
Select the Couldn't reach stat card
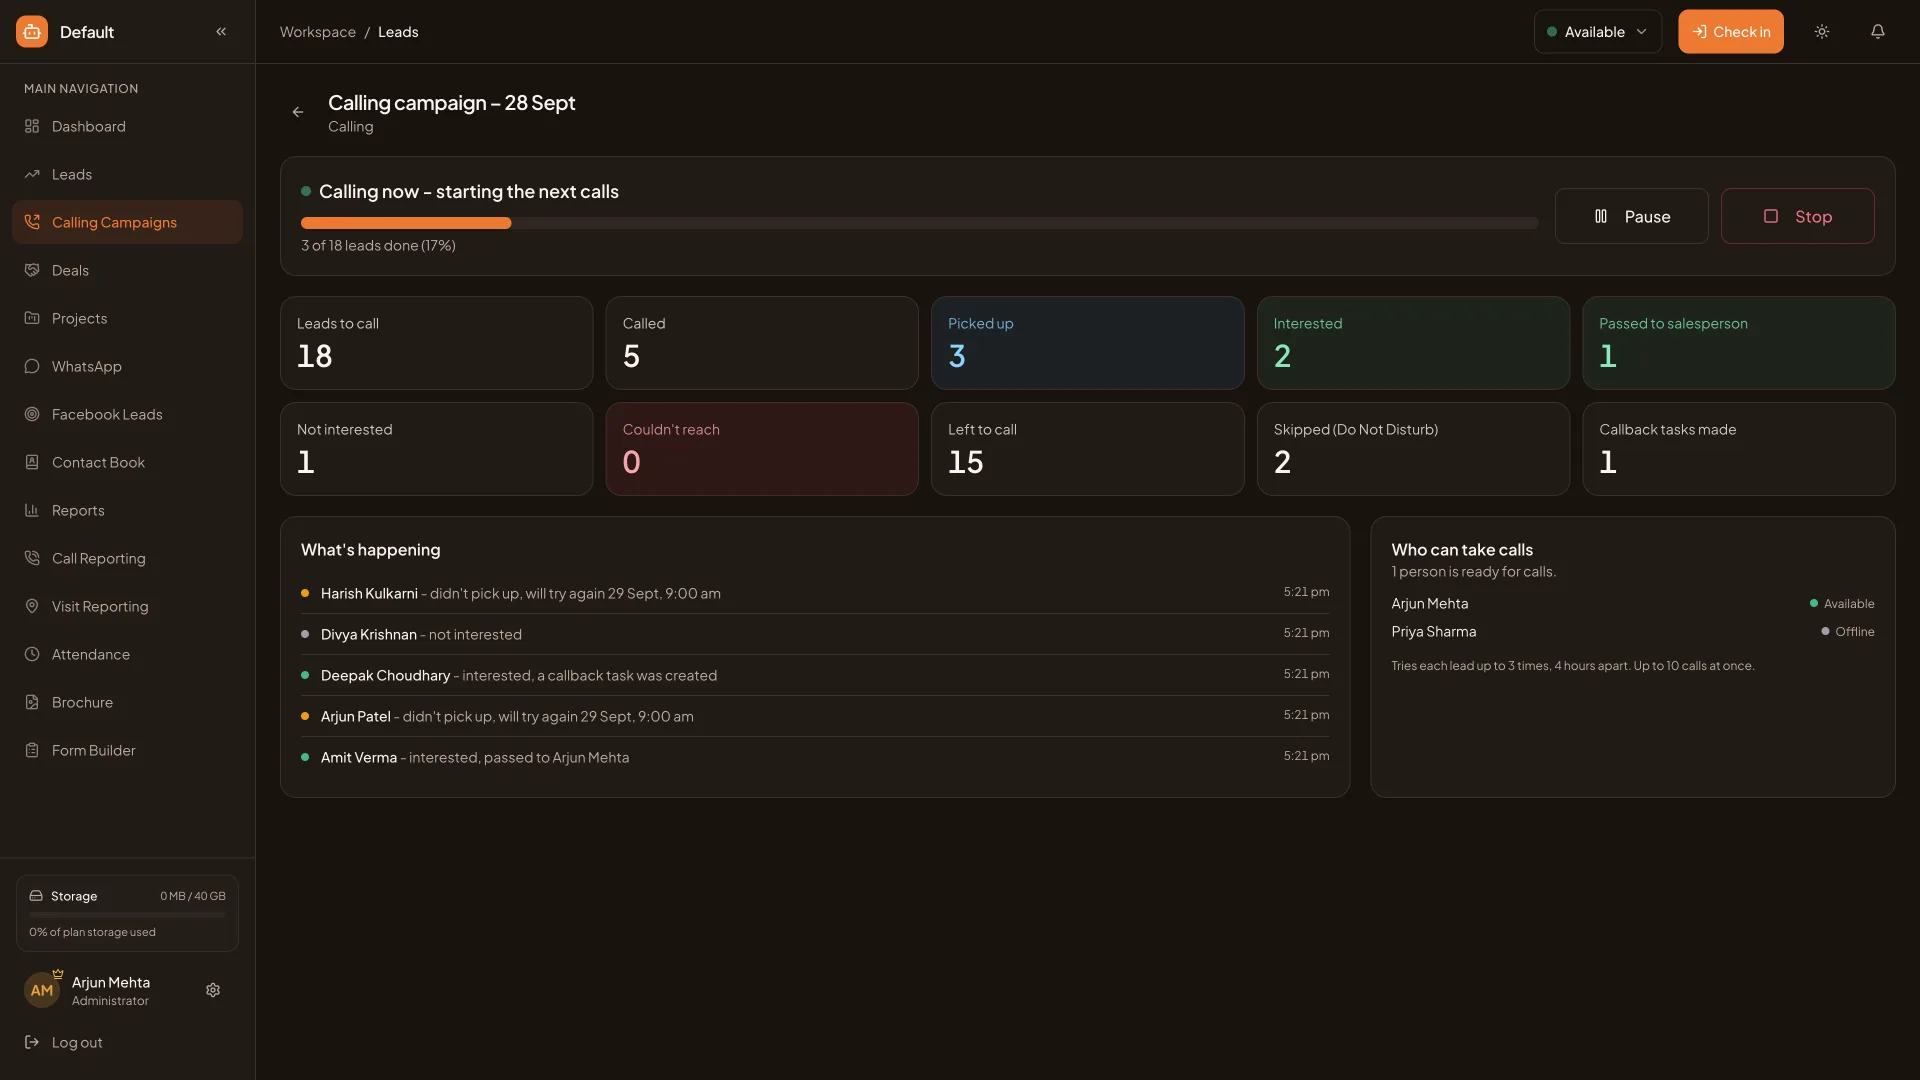761,449
